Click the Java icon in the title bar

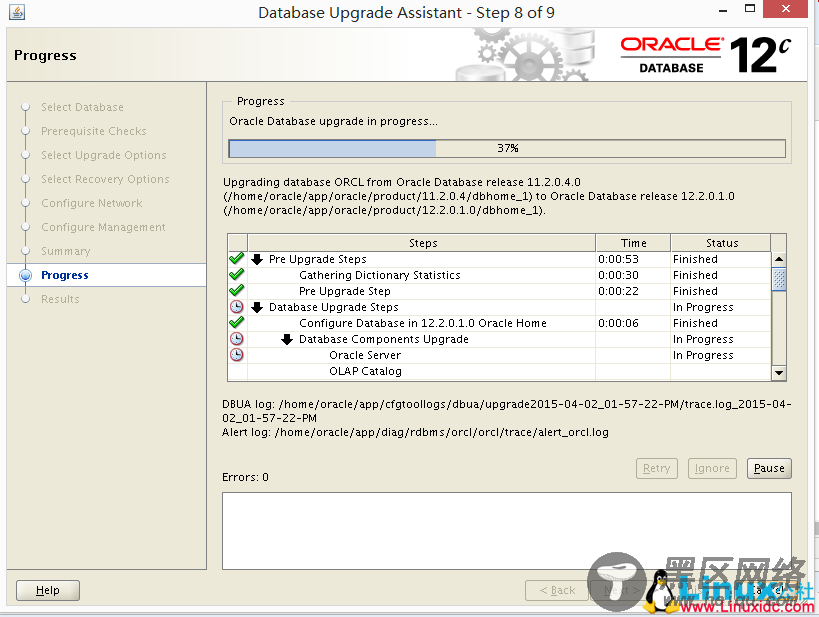tap(17, 12)
